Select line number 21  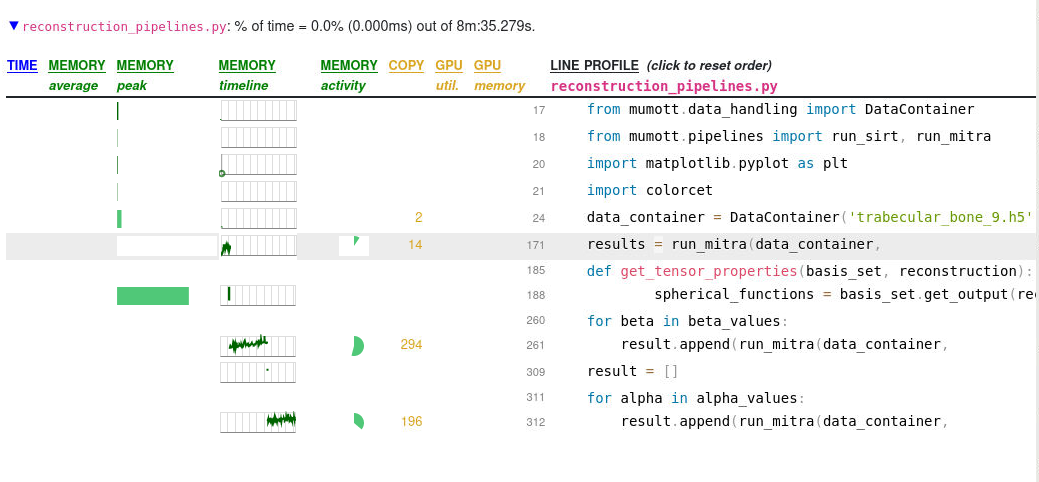pos(539,192)
